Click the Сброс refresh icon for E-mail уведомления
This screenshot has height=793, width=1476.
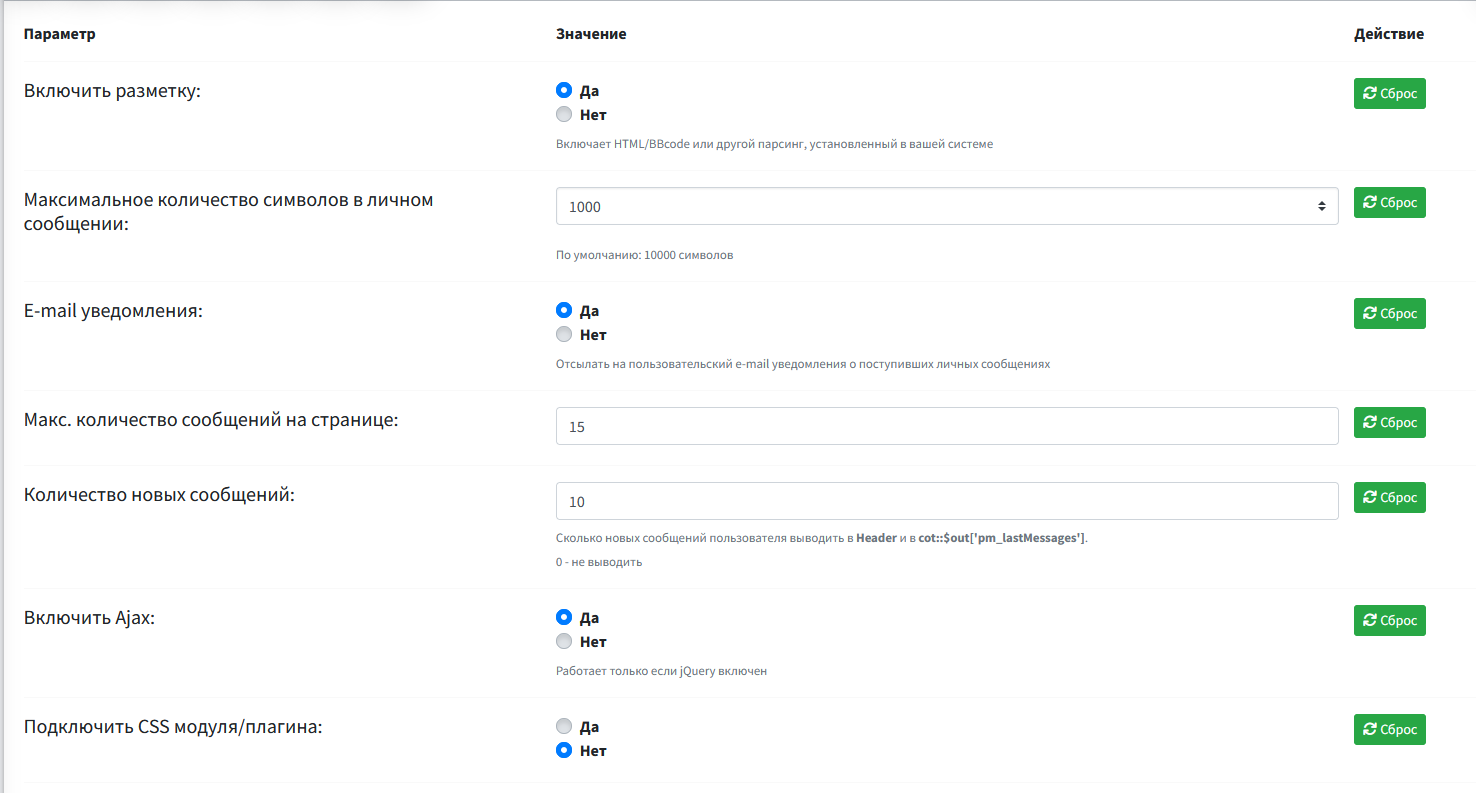point(1370,313)
